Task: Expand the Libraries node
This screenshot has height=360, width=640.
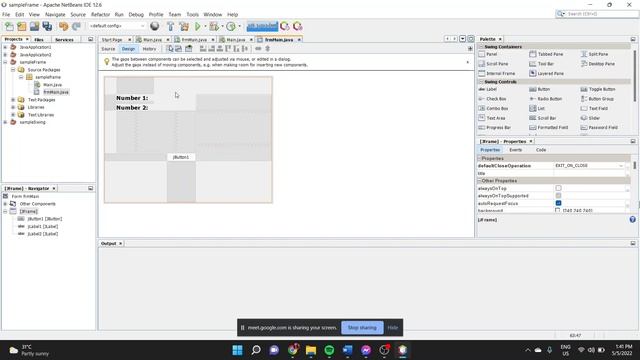Action: coord(13,107)
